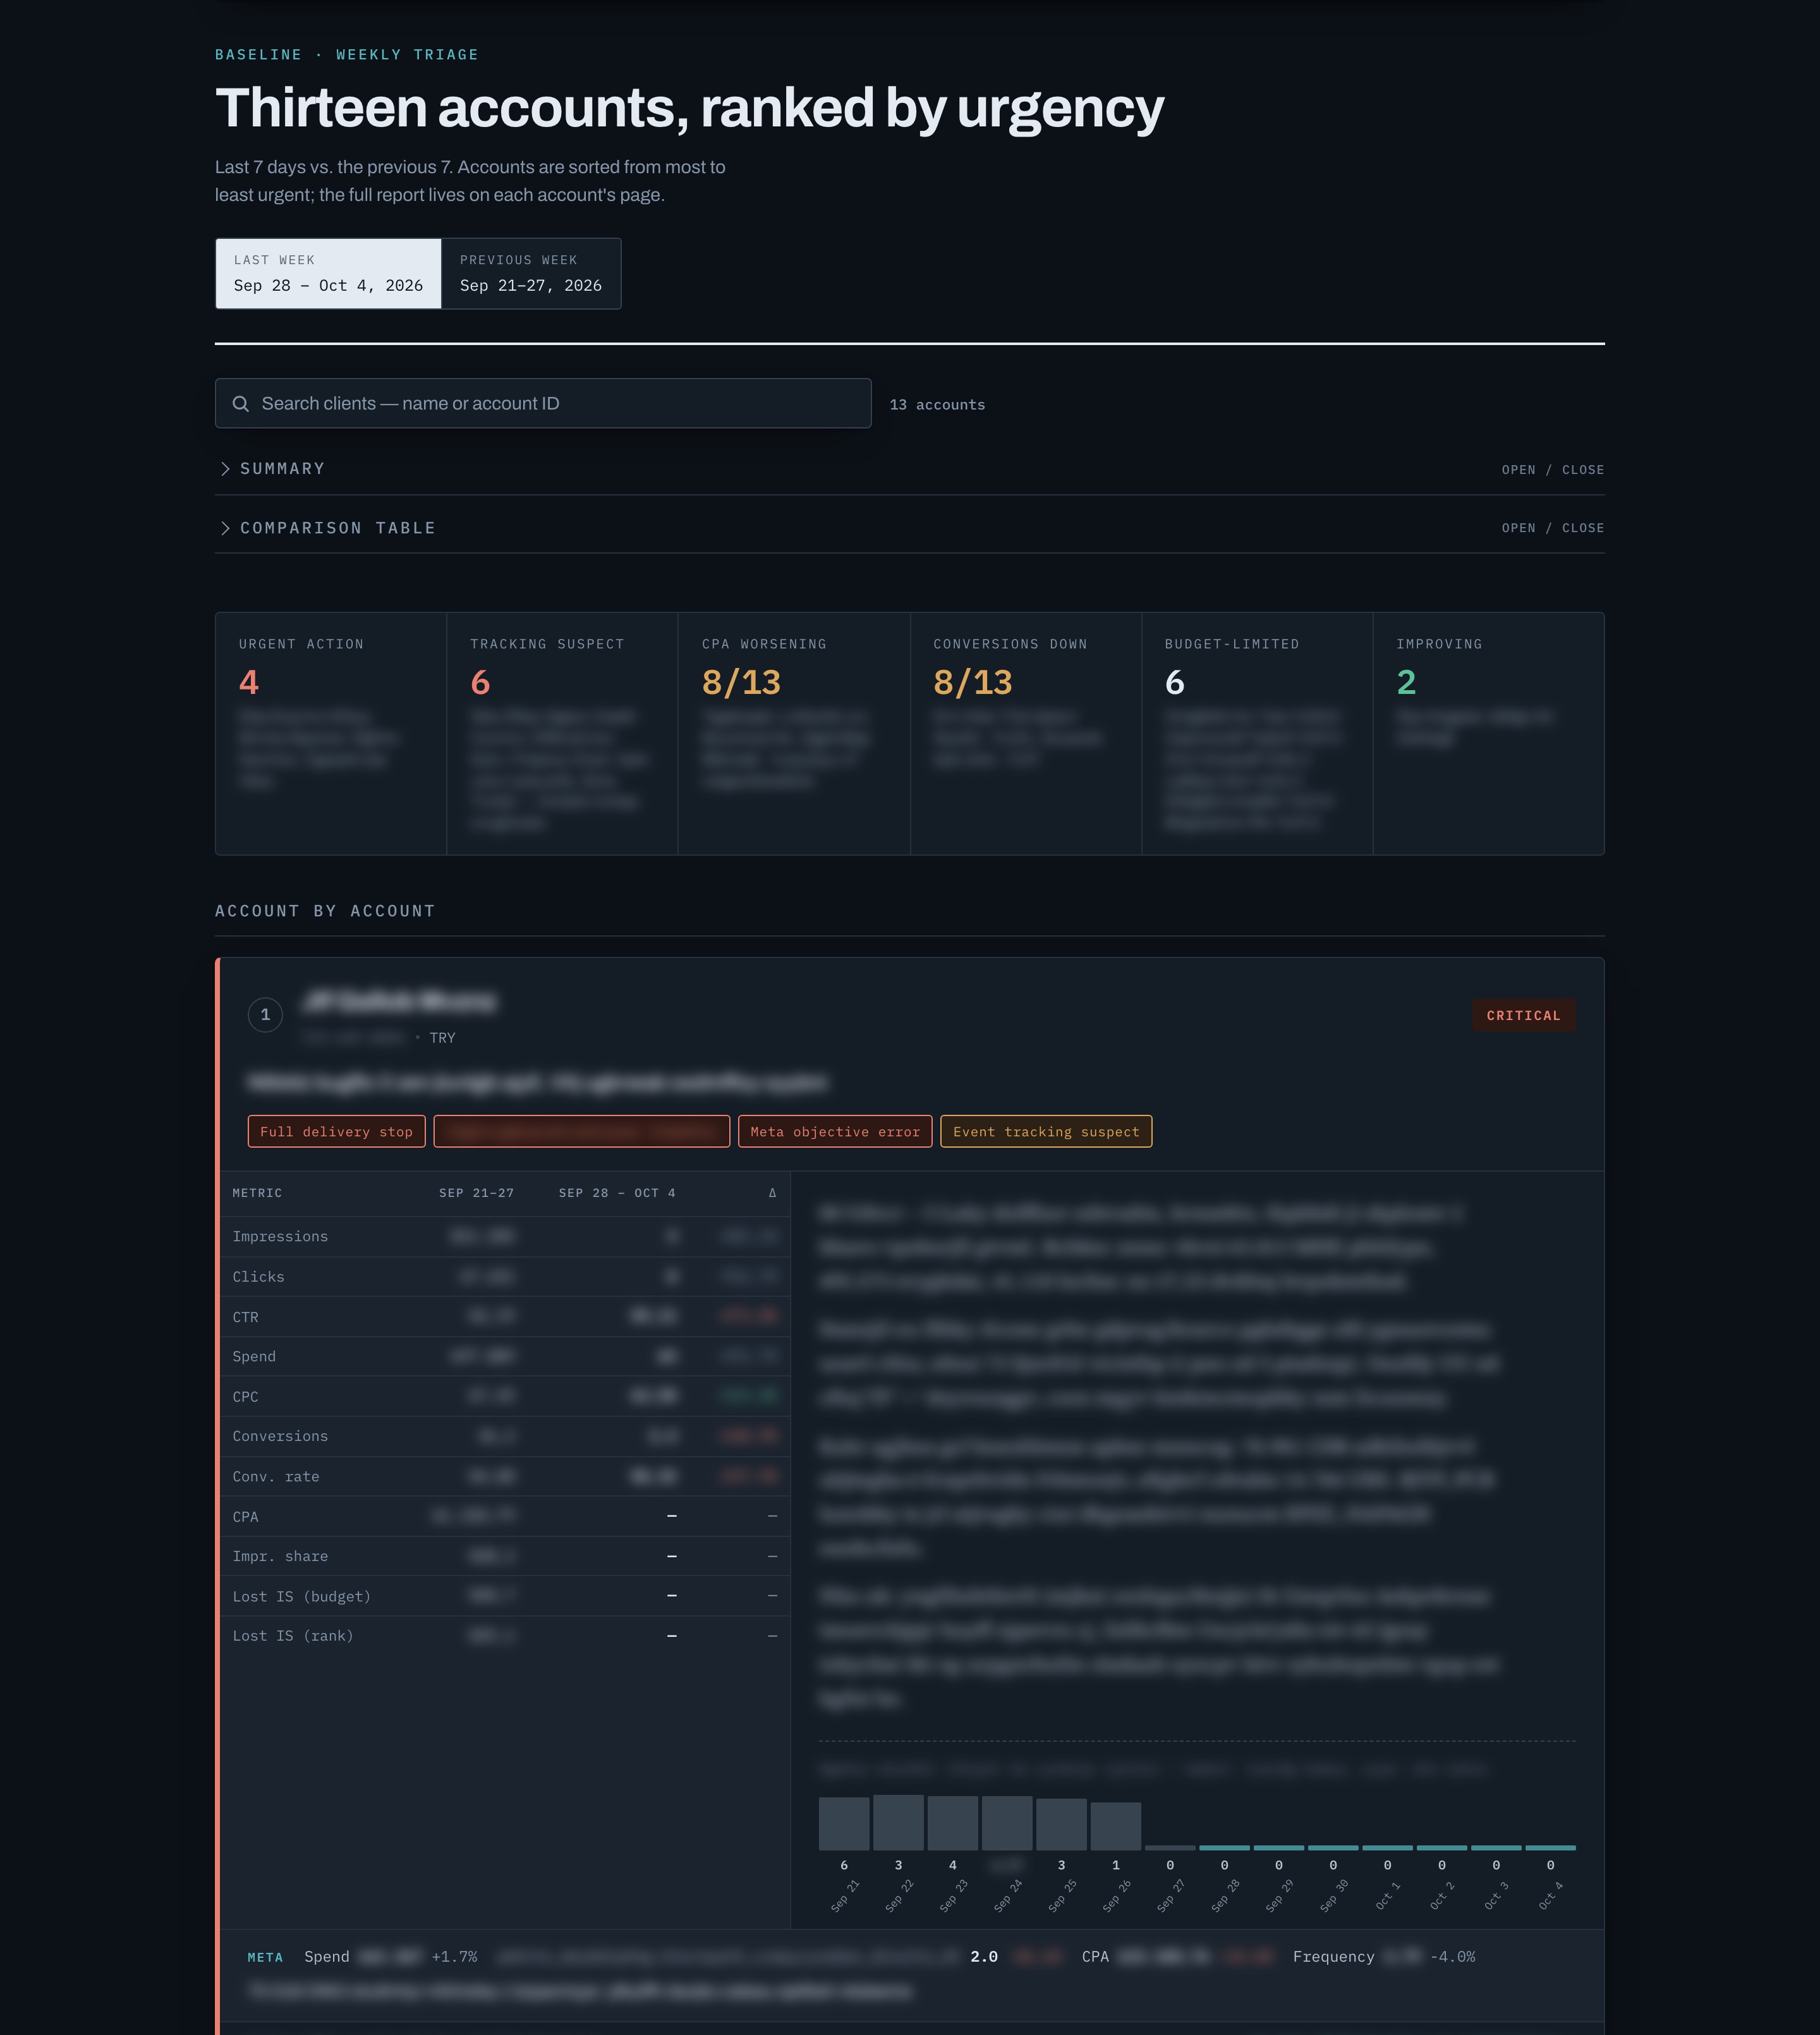Click the Budget-Limited card

click(x=1257, y=733)
